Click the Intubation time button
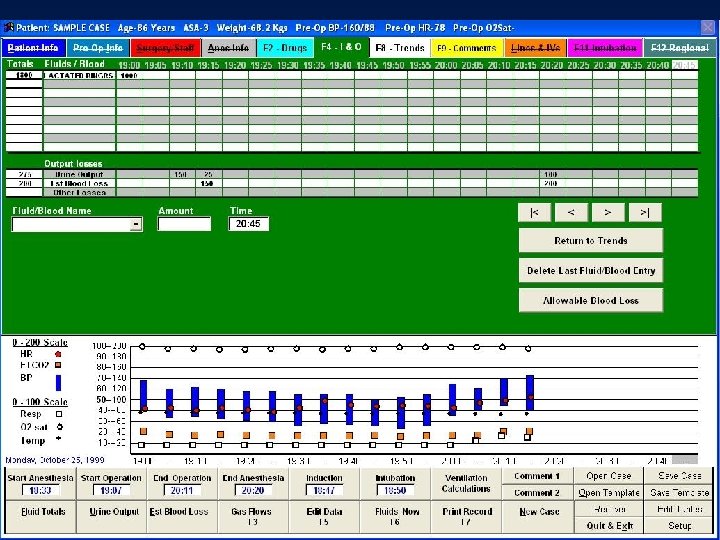The height and width of the screenshot is (540, 720). (x=395, y=484)
